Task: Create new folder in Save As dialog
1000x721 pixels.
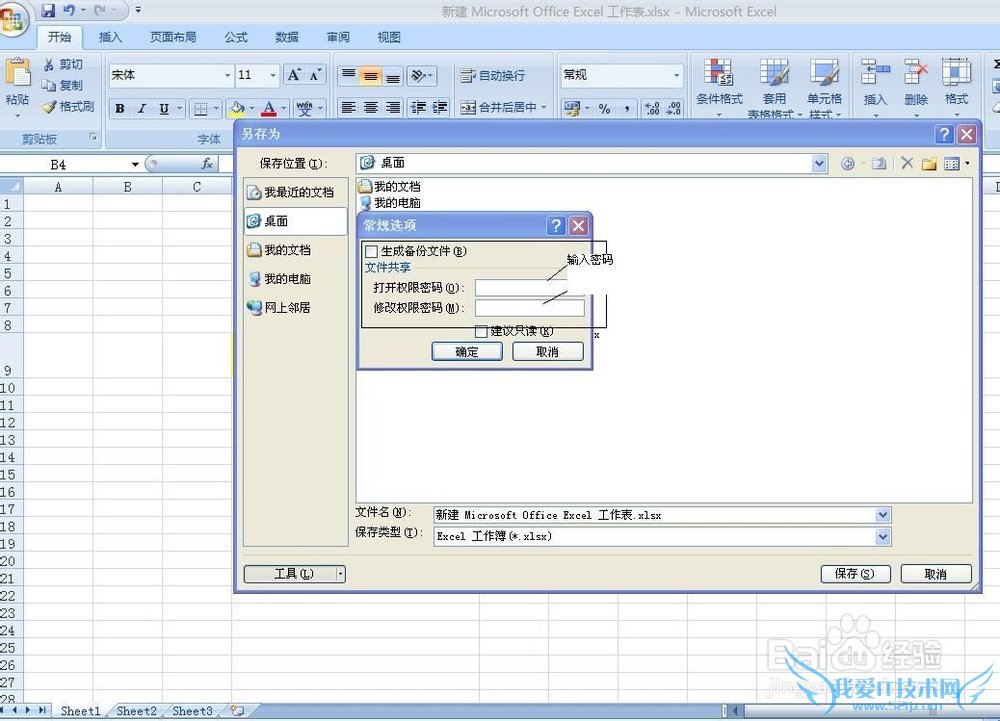Action: click(929, 164)
